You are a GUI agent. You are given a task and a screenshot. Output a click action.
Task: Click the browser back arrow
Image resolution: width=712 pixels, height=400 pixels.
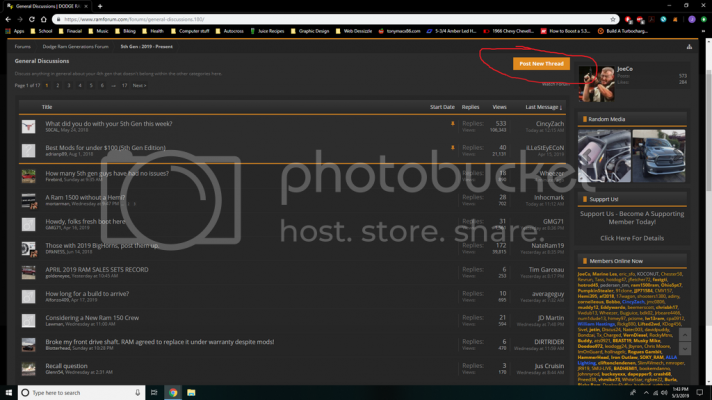[8, 20]
